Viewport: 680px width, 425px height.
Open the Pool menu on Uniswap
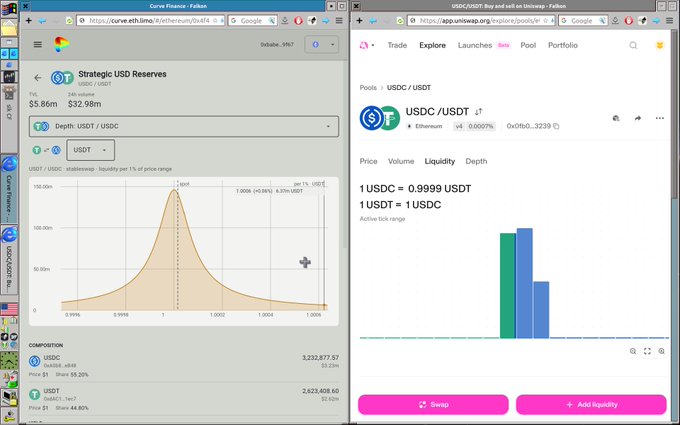[x=528, y=45]
